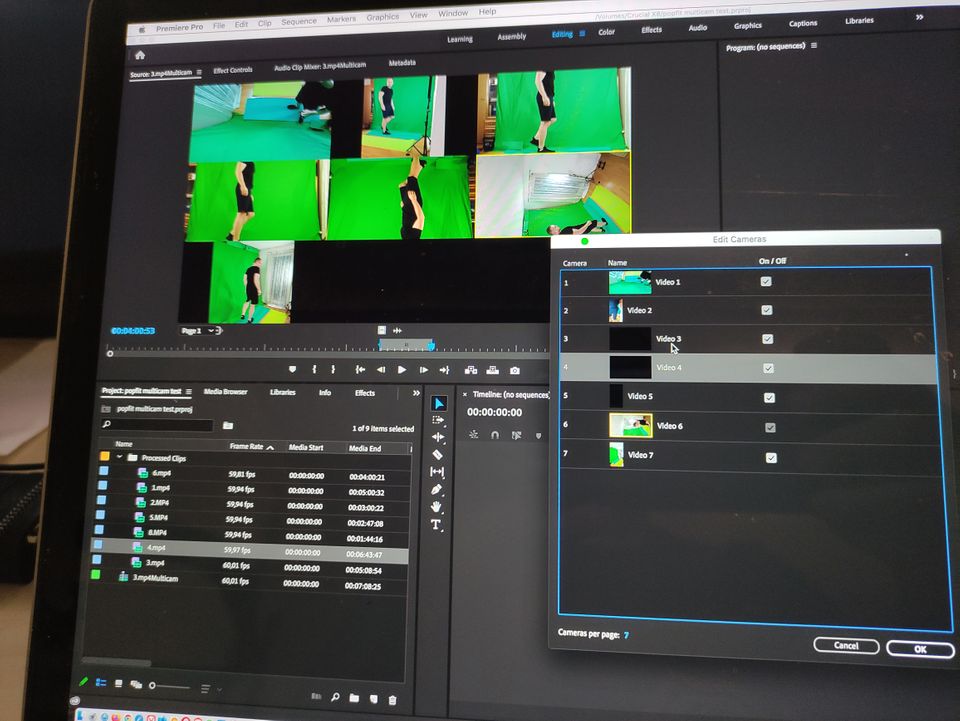Select the Razor tool in the toolbar
This screenshot has height=721, width=960.
pos(437,454)
